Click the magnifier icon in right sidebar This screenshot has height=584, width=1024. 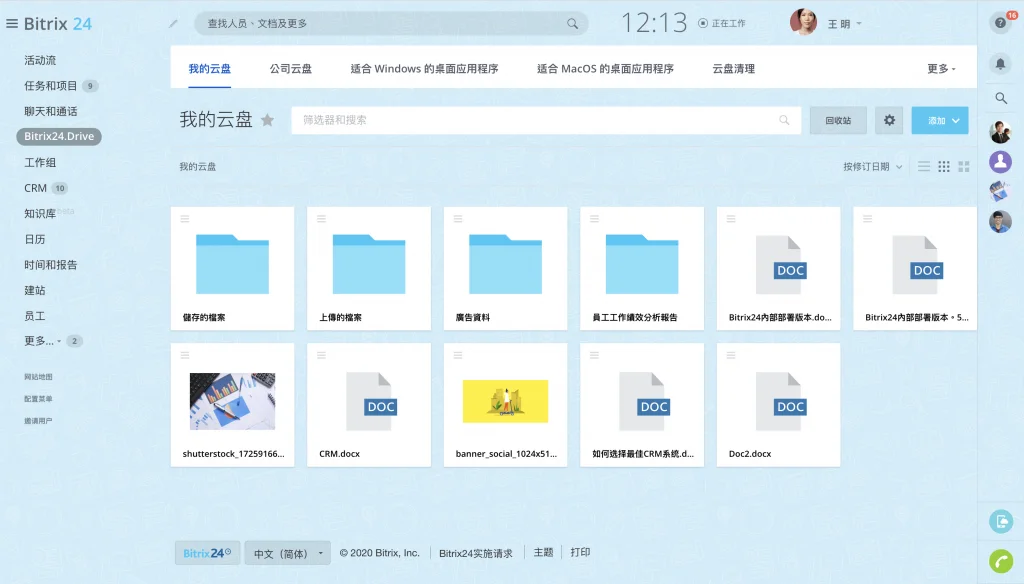1001,98
